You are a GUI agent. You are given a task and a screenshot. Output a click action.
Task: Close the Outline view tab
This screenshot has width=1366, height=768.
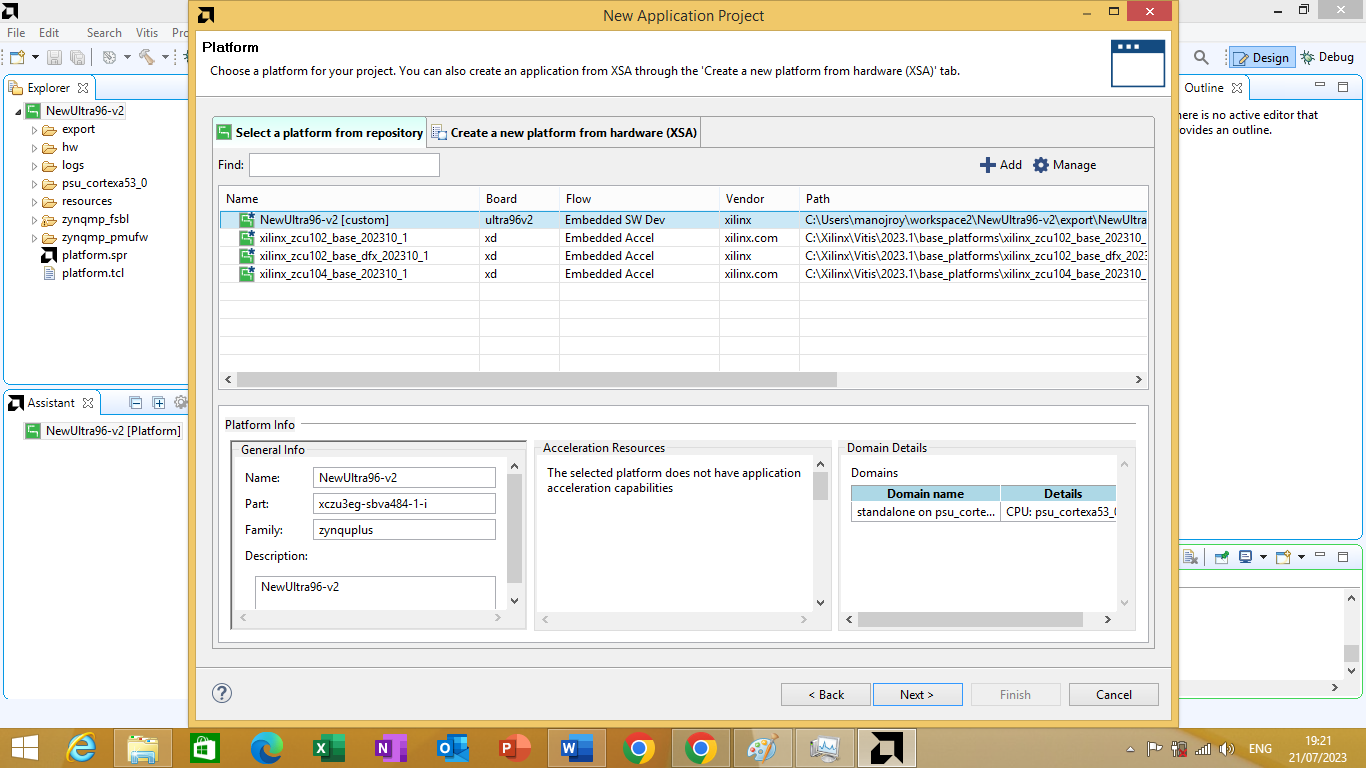[x=1236, y=88]
